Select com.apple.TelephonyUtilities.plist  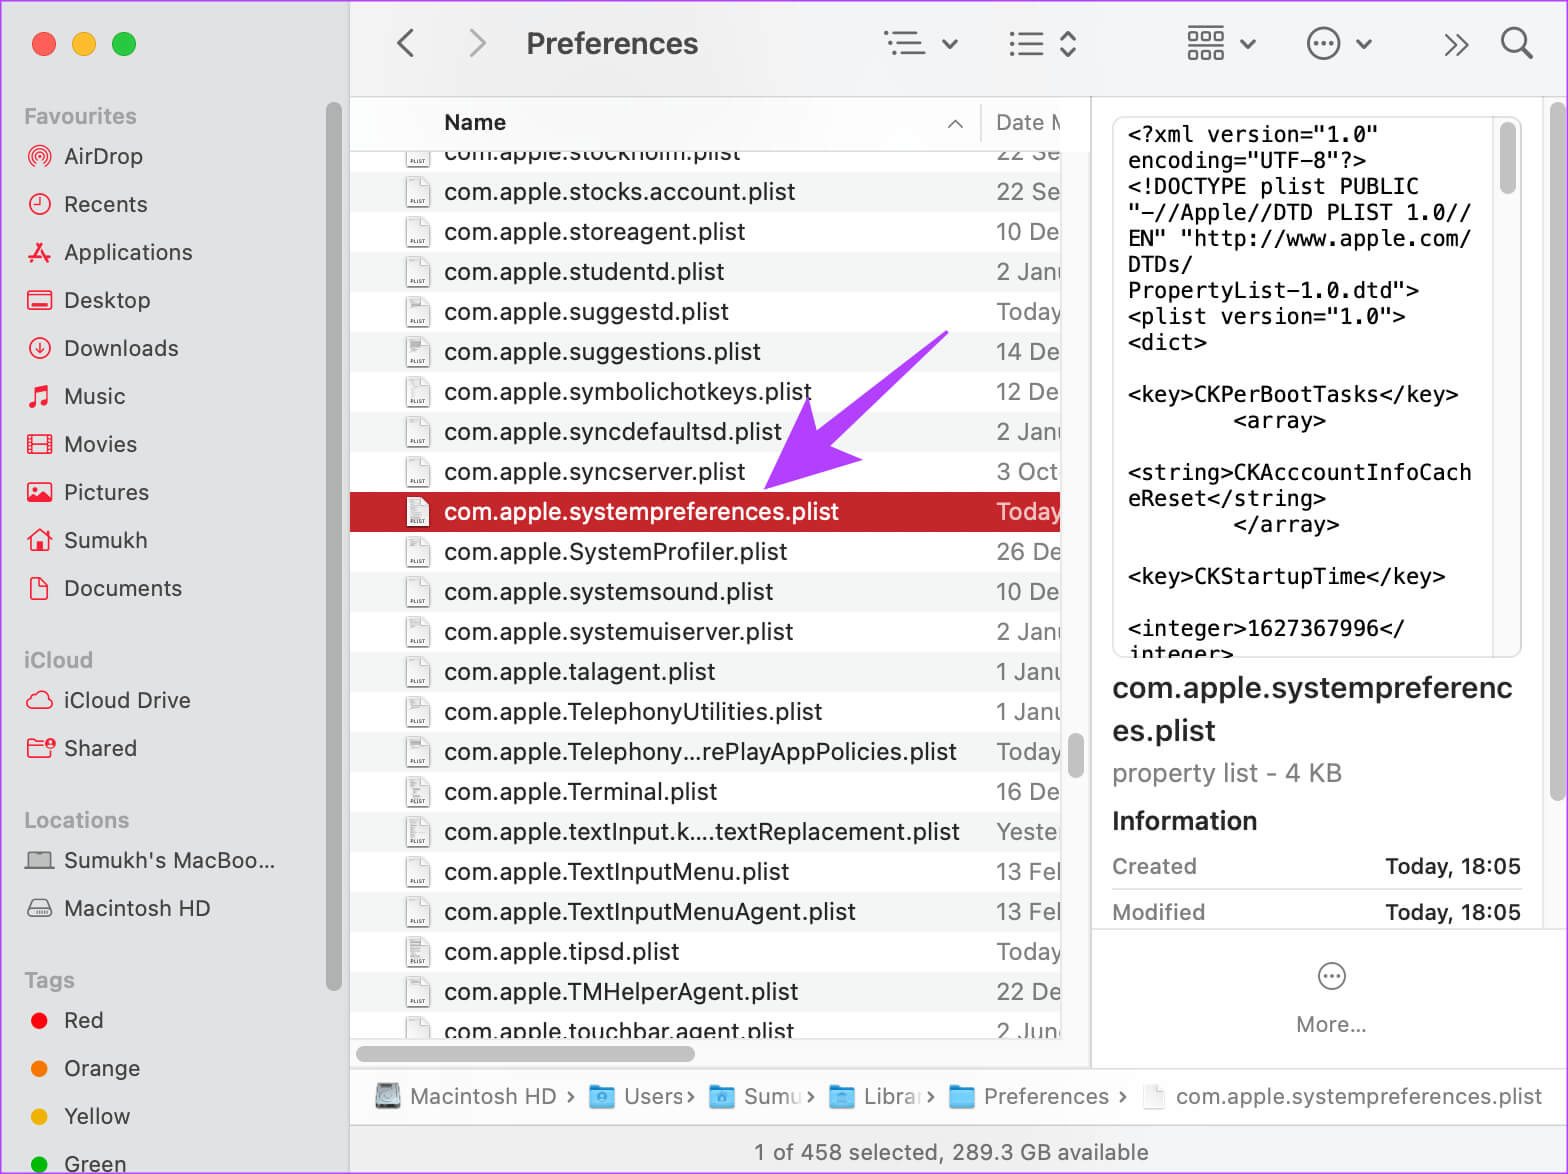705,711
